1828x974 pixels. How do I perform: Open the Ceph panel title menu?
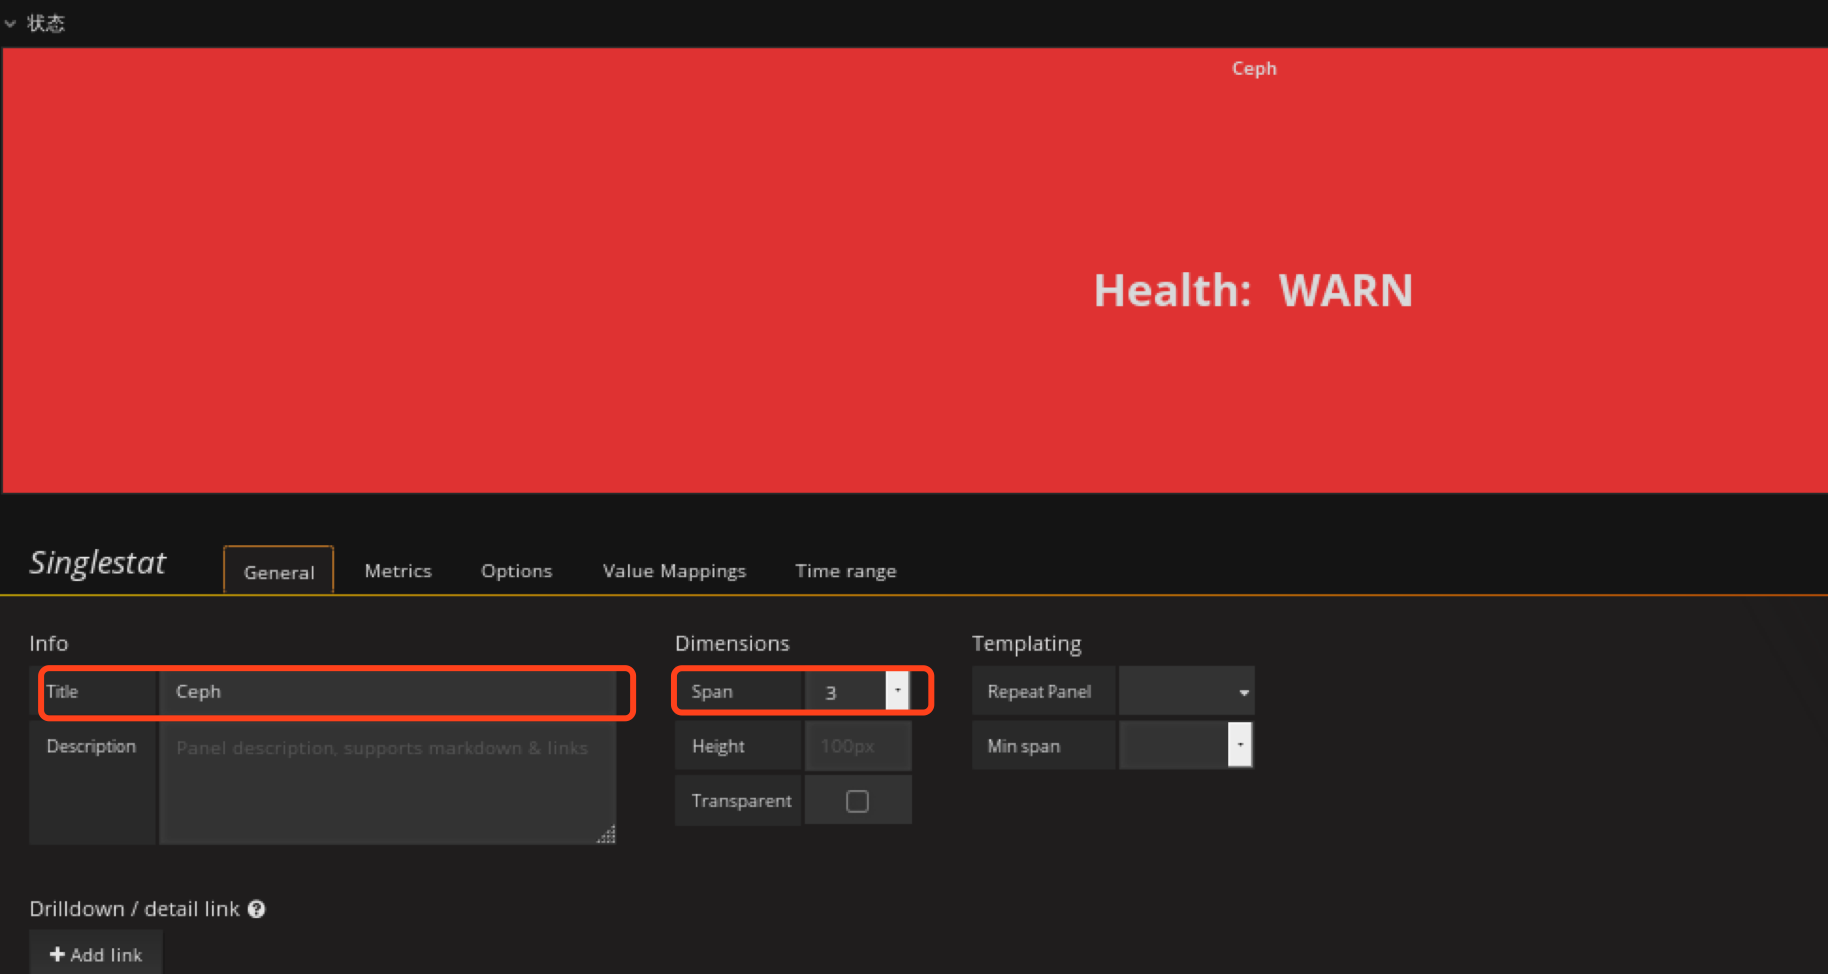tap(1253, 68)
